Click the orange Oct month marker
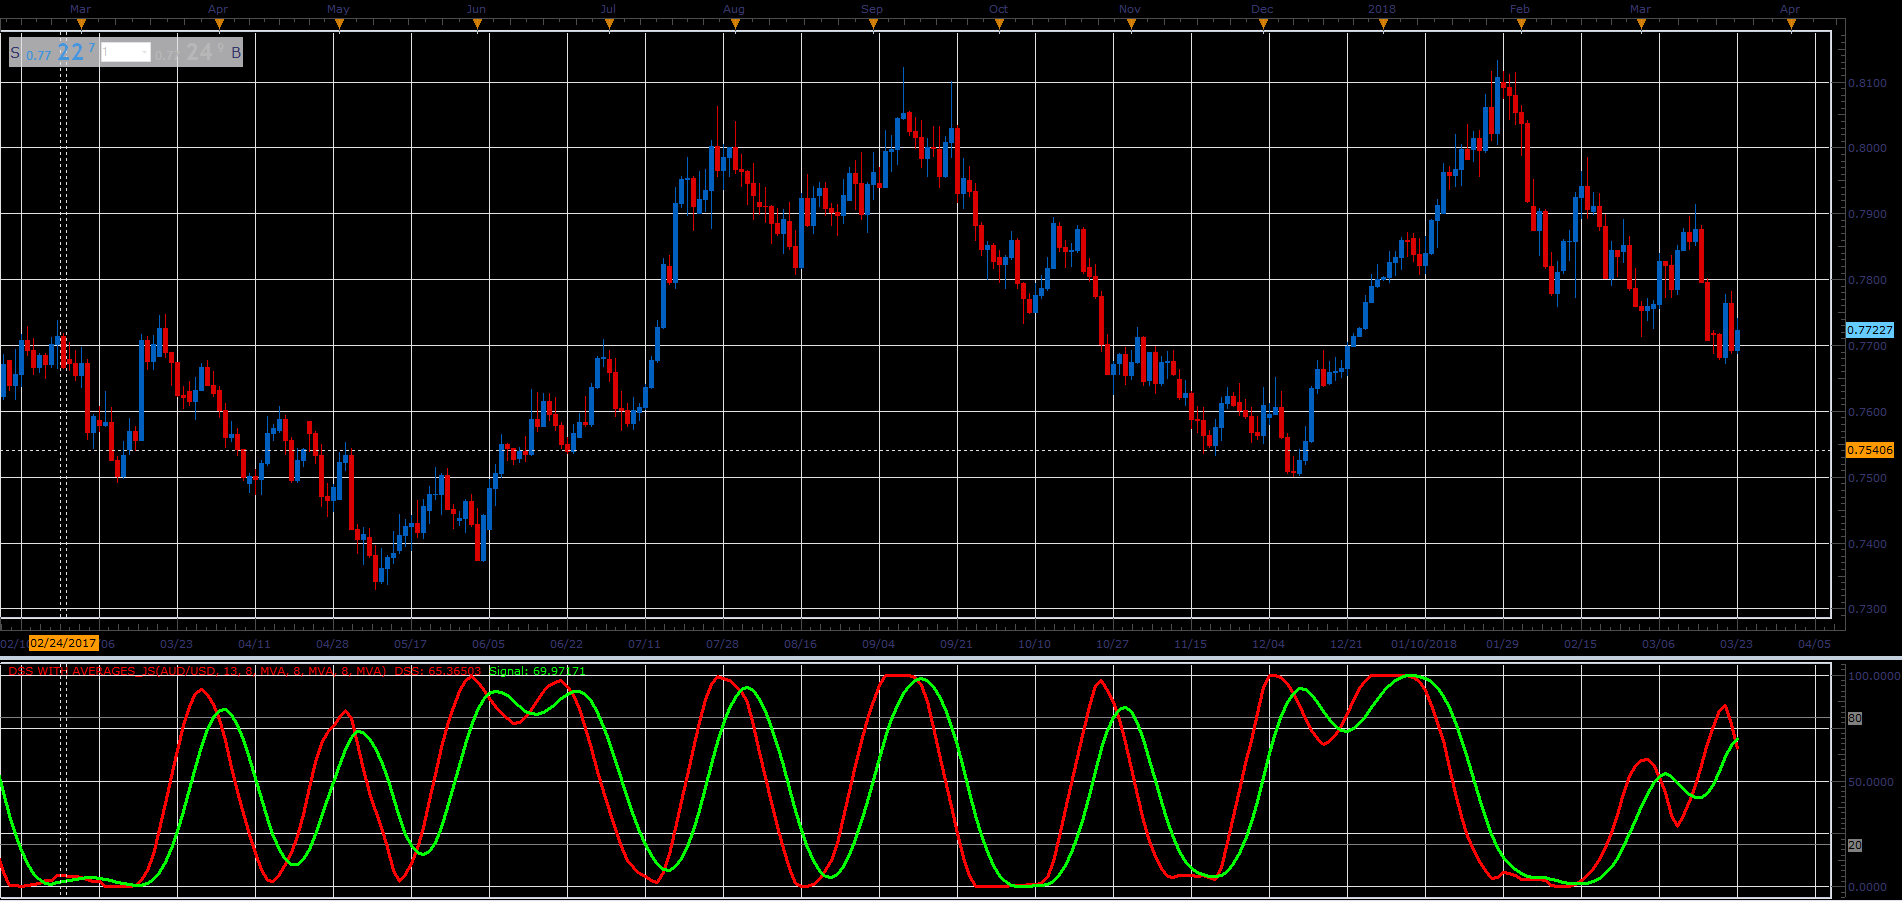This screenshot has height=902, width=1902. [x=999, y=23]
